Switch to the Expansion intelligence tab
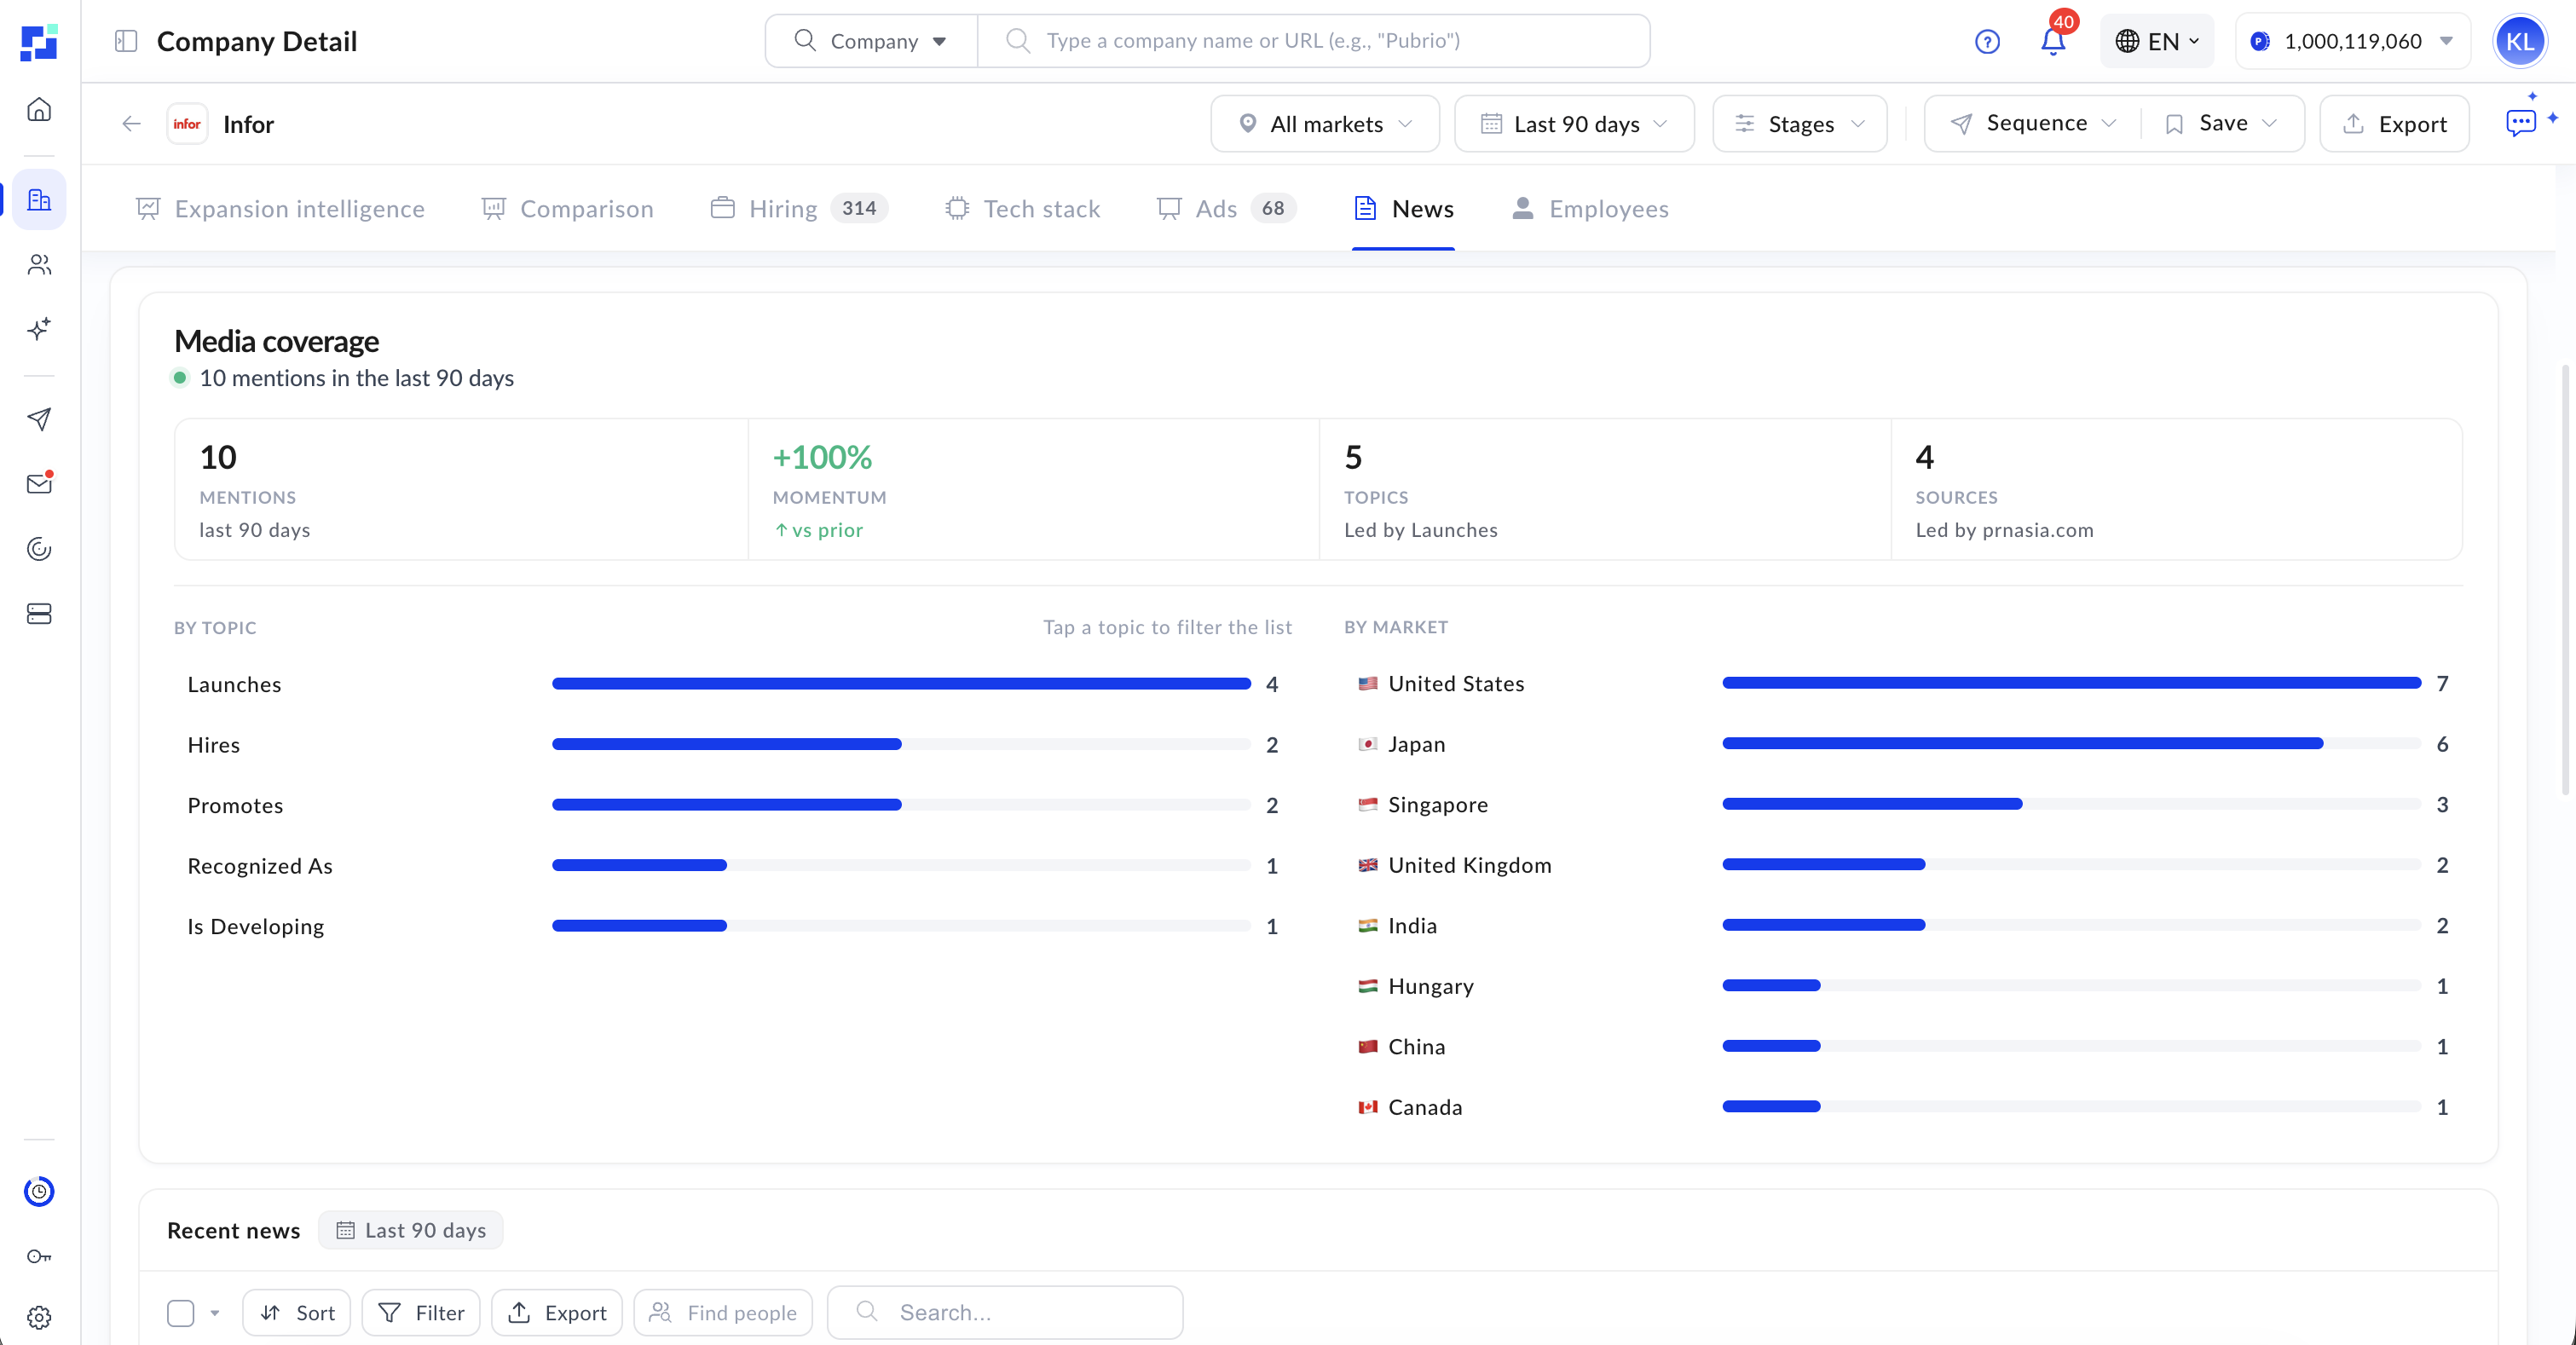This screenshot has width=2576, height=1345. pos(281,209)
